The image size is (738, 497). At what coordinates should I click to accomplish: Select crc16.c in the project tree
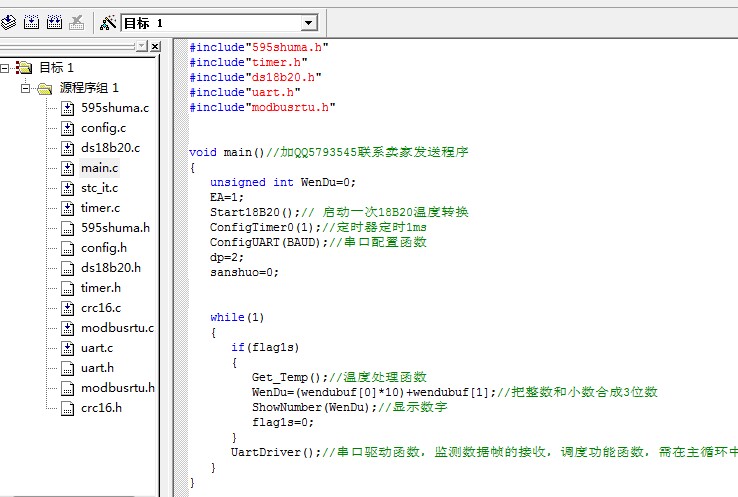(101, 308)
